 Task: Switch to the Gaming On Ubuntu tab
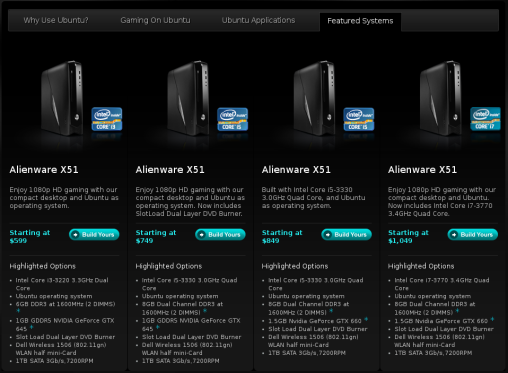coord(155,20)
